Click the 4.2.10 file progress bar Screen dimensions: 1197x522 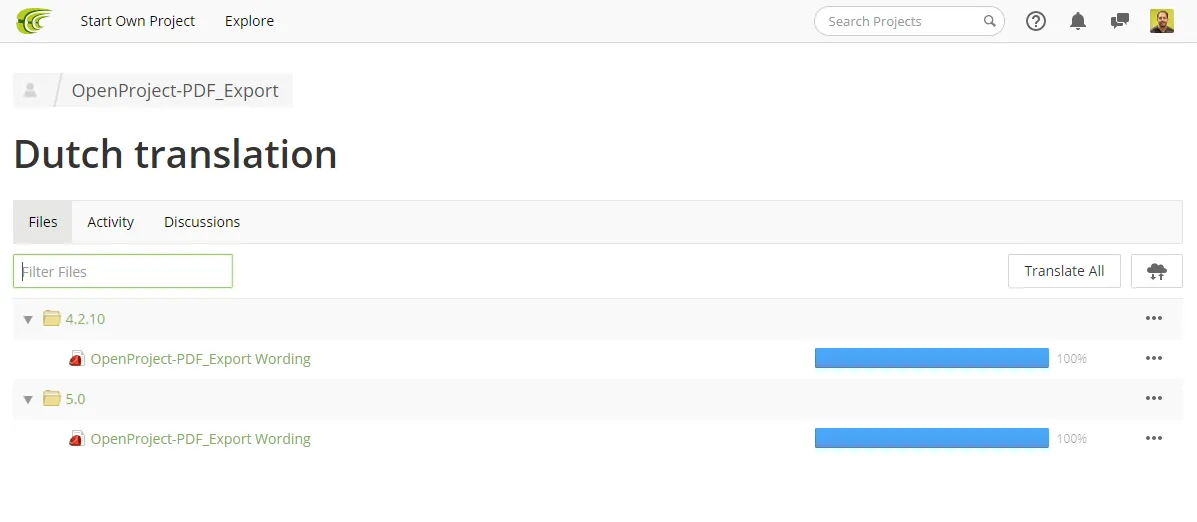(x=932, y=358)
